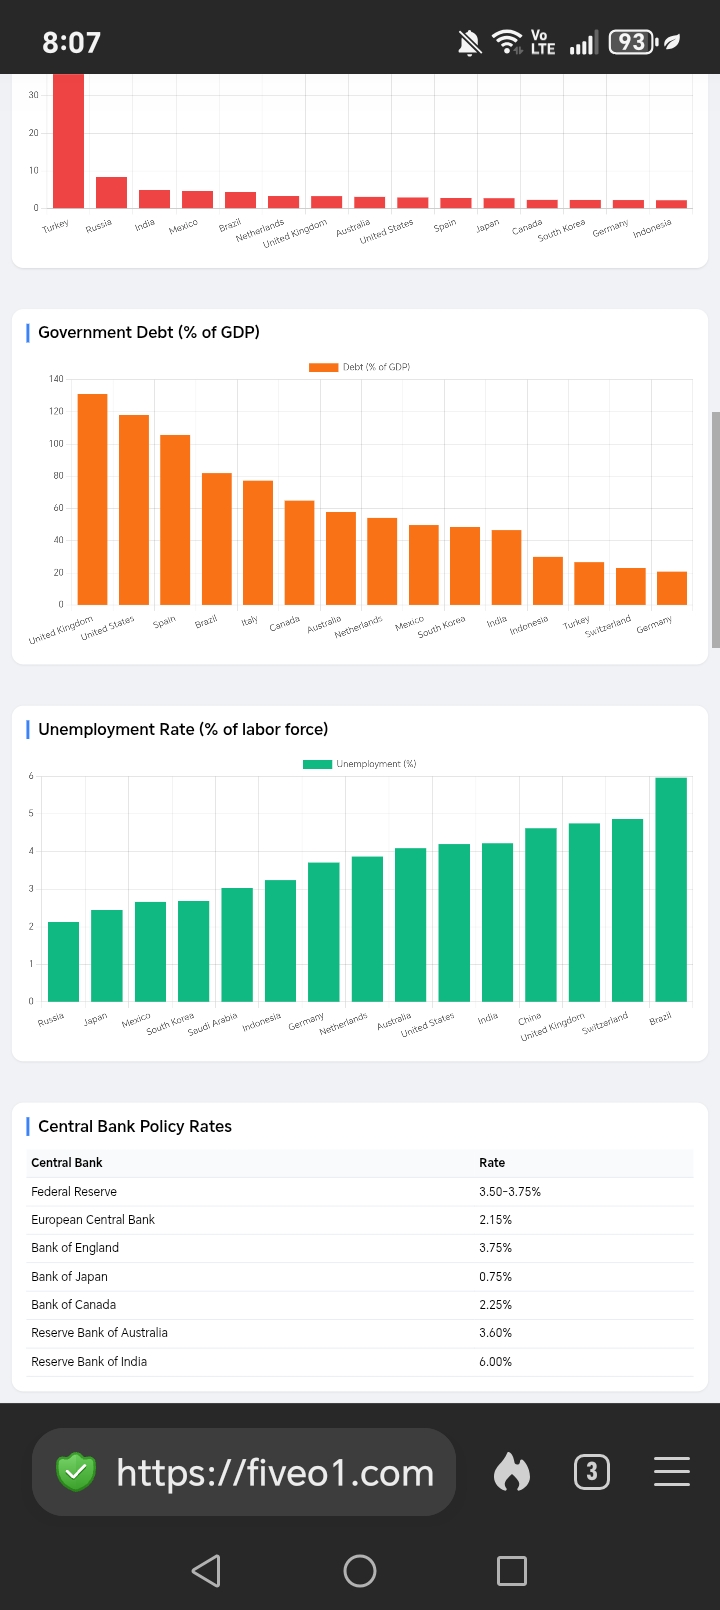Tap the Rate column header
This screenshot has height=1610, width=720.
(492, 1163)
